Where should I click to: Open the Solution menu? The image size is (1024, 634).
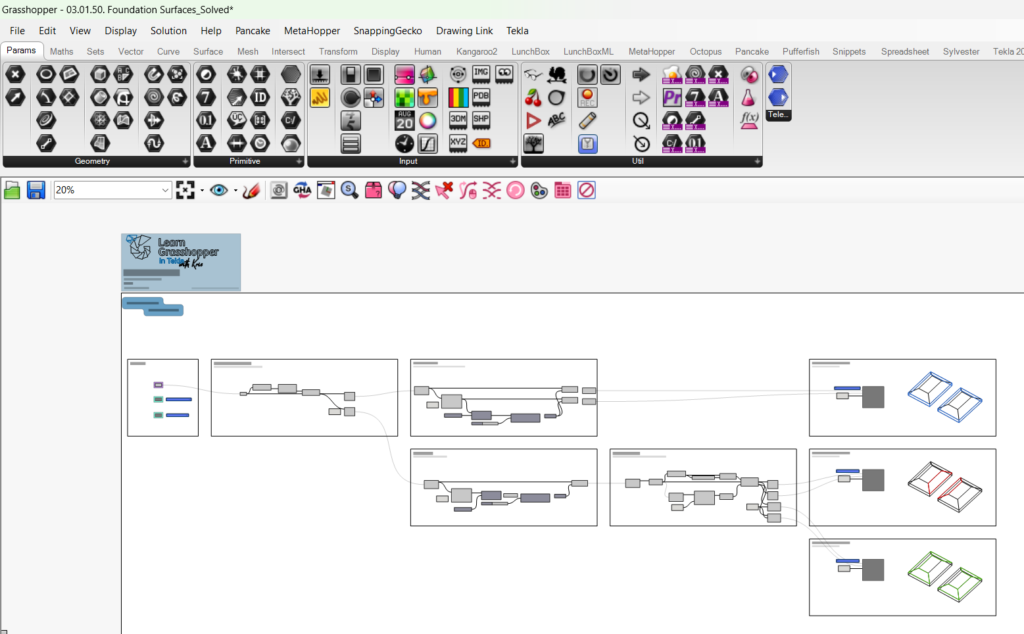click(x=168, y=31)
